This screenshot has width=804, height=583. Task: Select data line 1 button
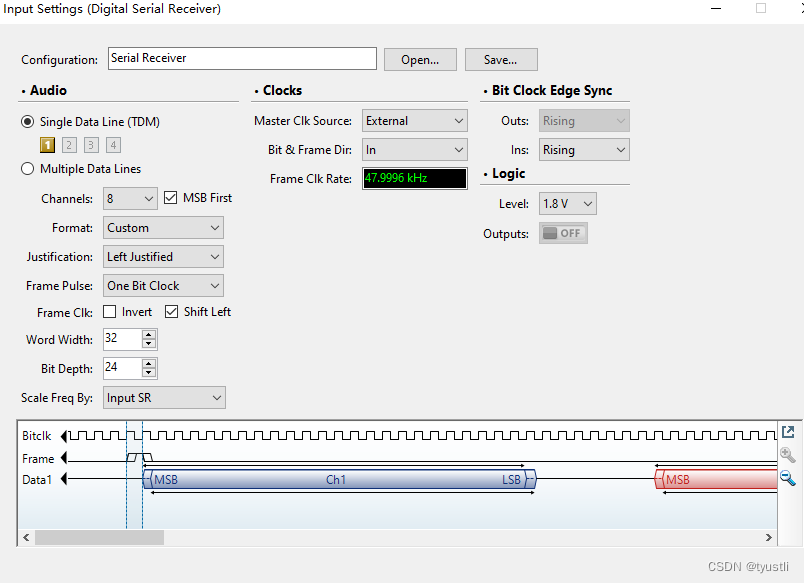(x=47, y=144)
